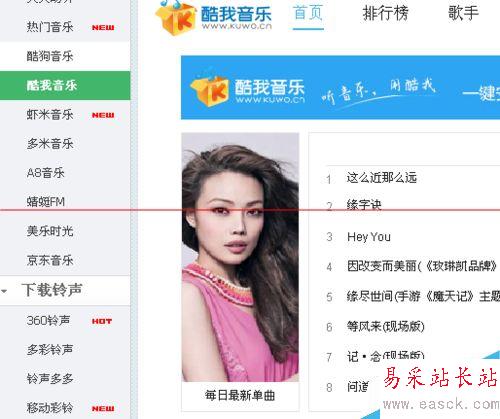Click the 每日最新单曲 cover photo
This screenshot has height=419, width=500.
tap(240, 257)
